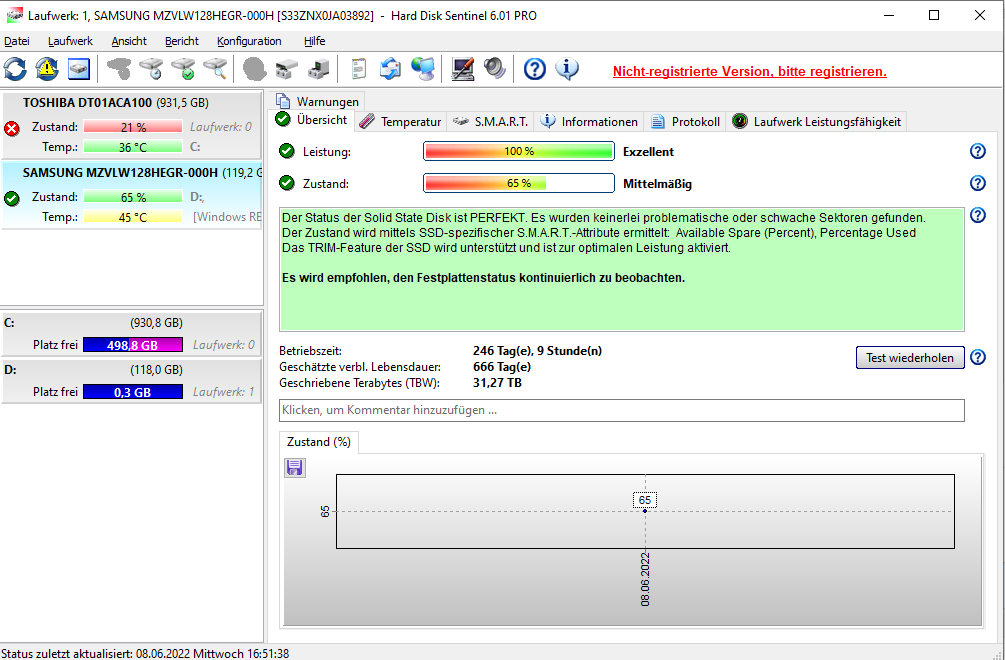Click green check icon for SAMSUNG drive

pos(12,199)
